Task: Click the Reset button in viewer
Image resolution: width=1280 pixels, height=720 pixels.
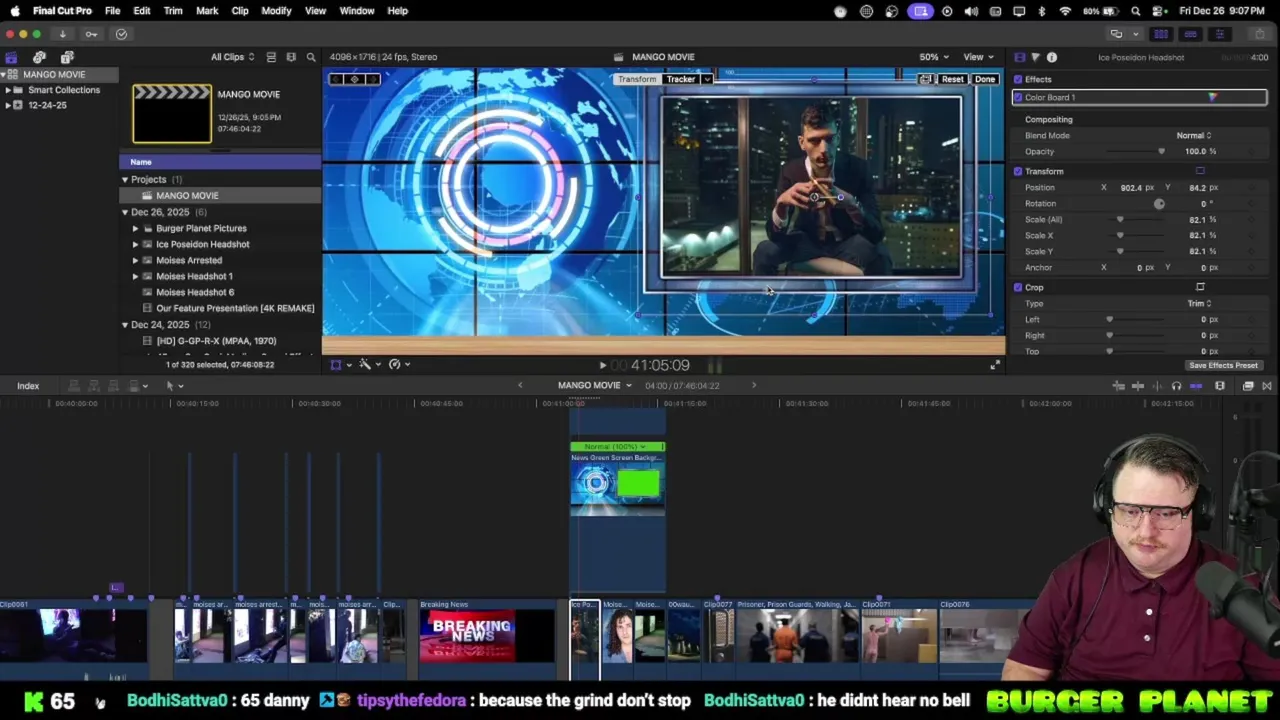Action: pyautogui.click(x=952, y=79)
